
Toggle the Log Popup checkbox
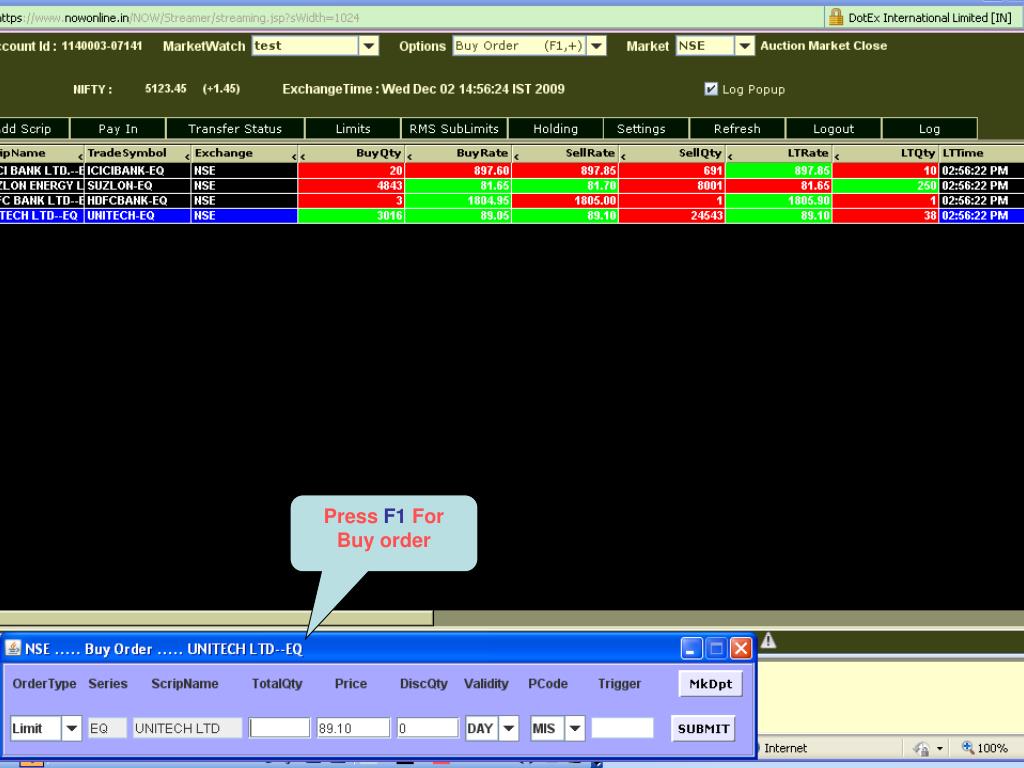tap(711, 89)
